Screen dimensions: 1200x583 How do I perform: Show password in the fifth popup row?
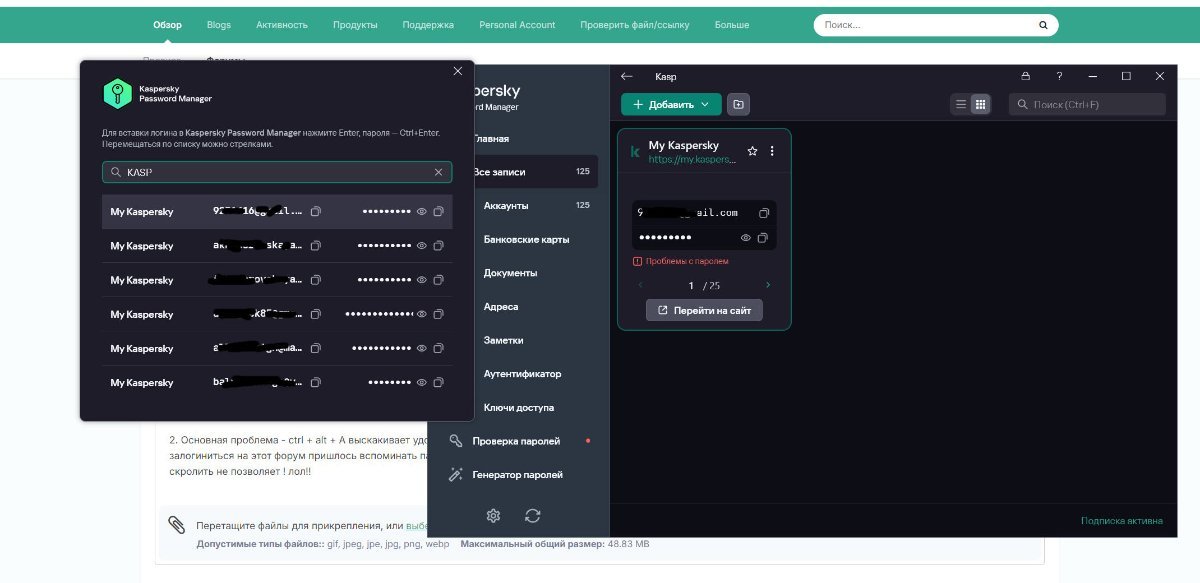422,348
